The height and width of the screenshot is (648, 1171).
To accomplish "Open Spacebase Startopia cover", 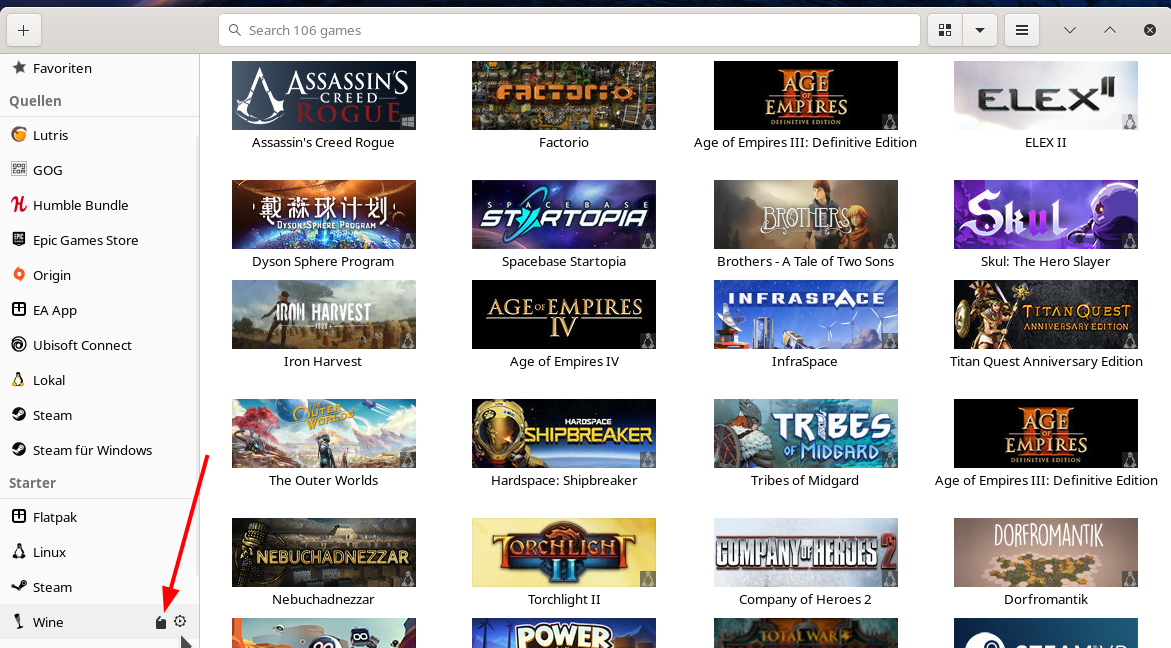I will (x=564, y=214).
